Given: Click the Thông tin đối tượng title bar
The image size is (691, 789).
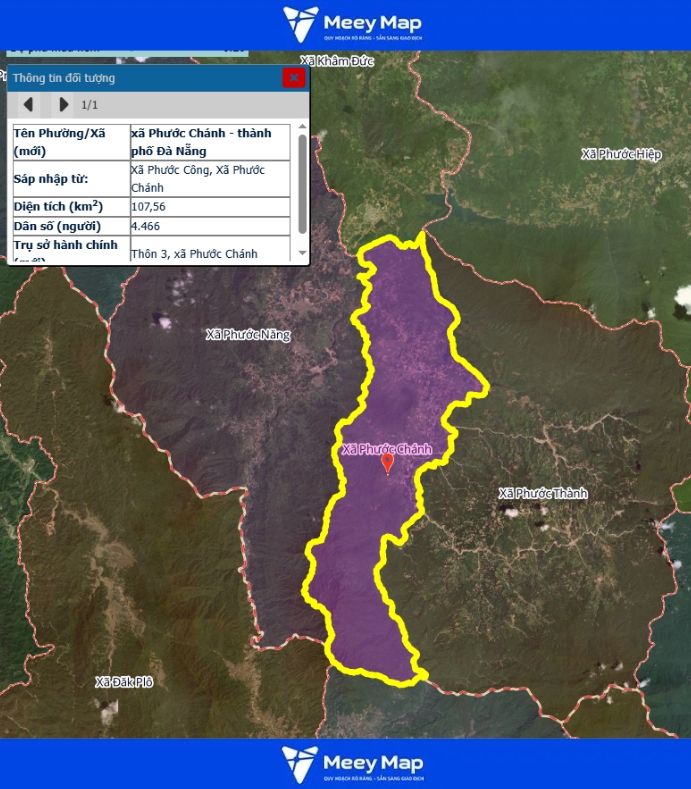Looking at the screenshot, I should pos(140,78).
